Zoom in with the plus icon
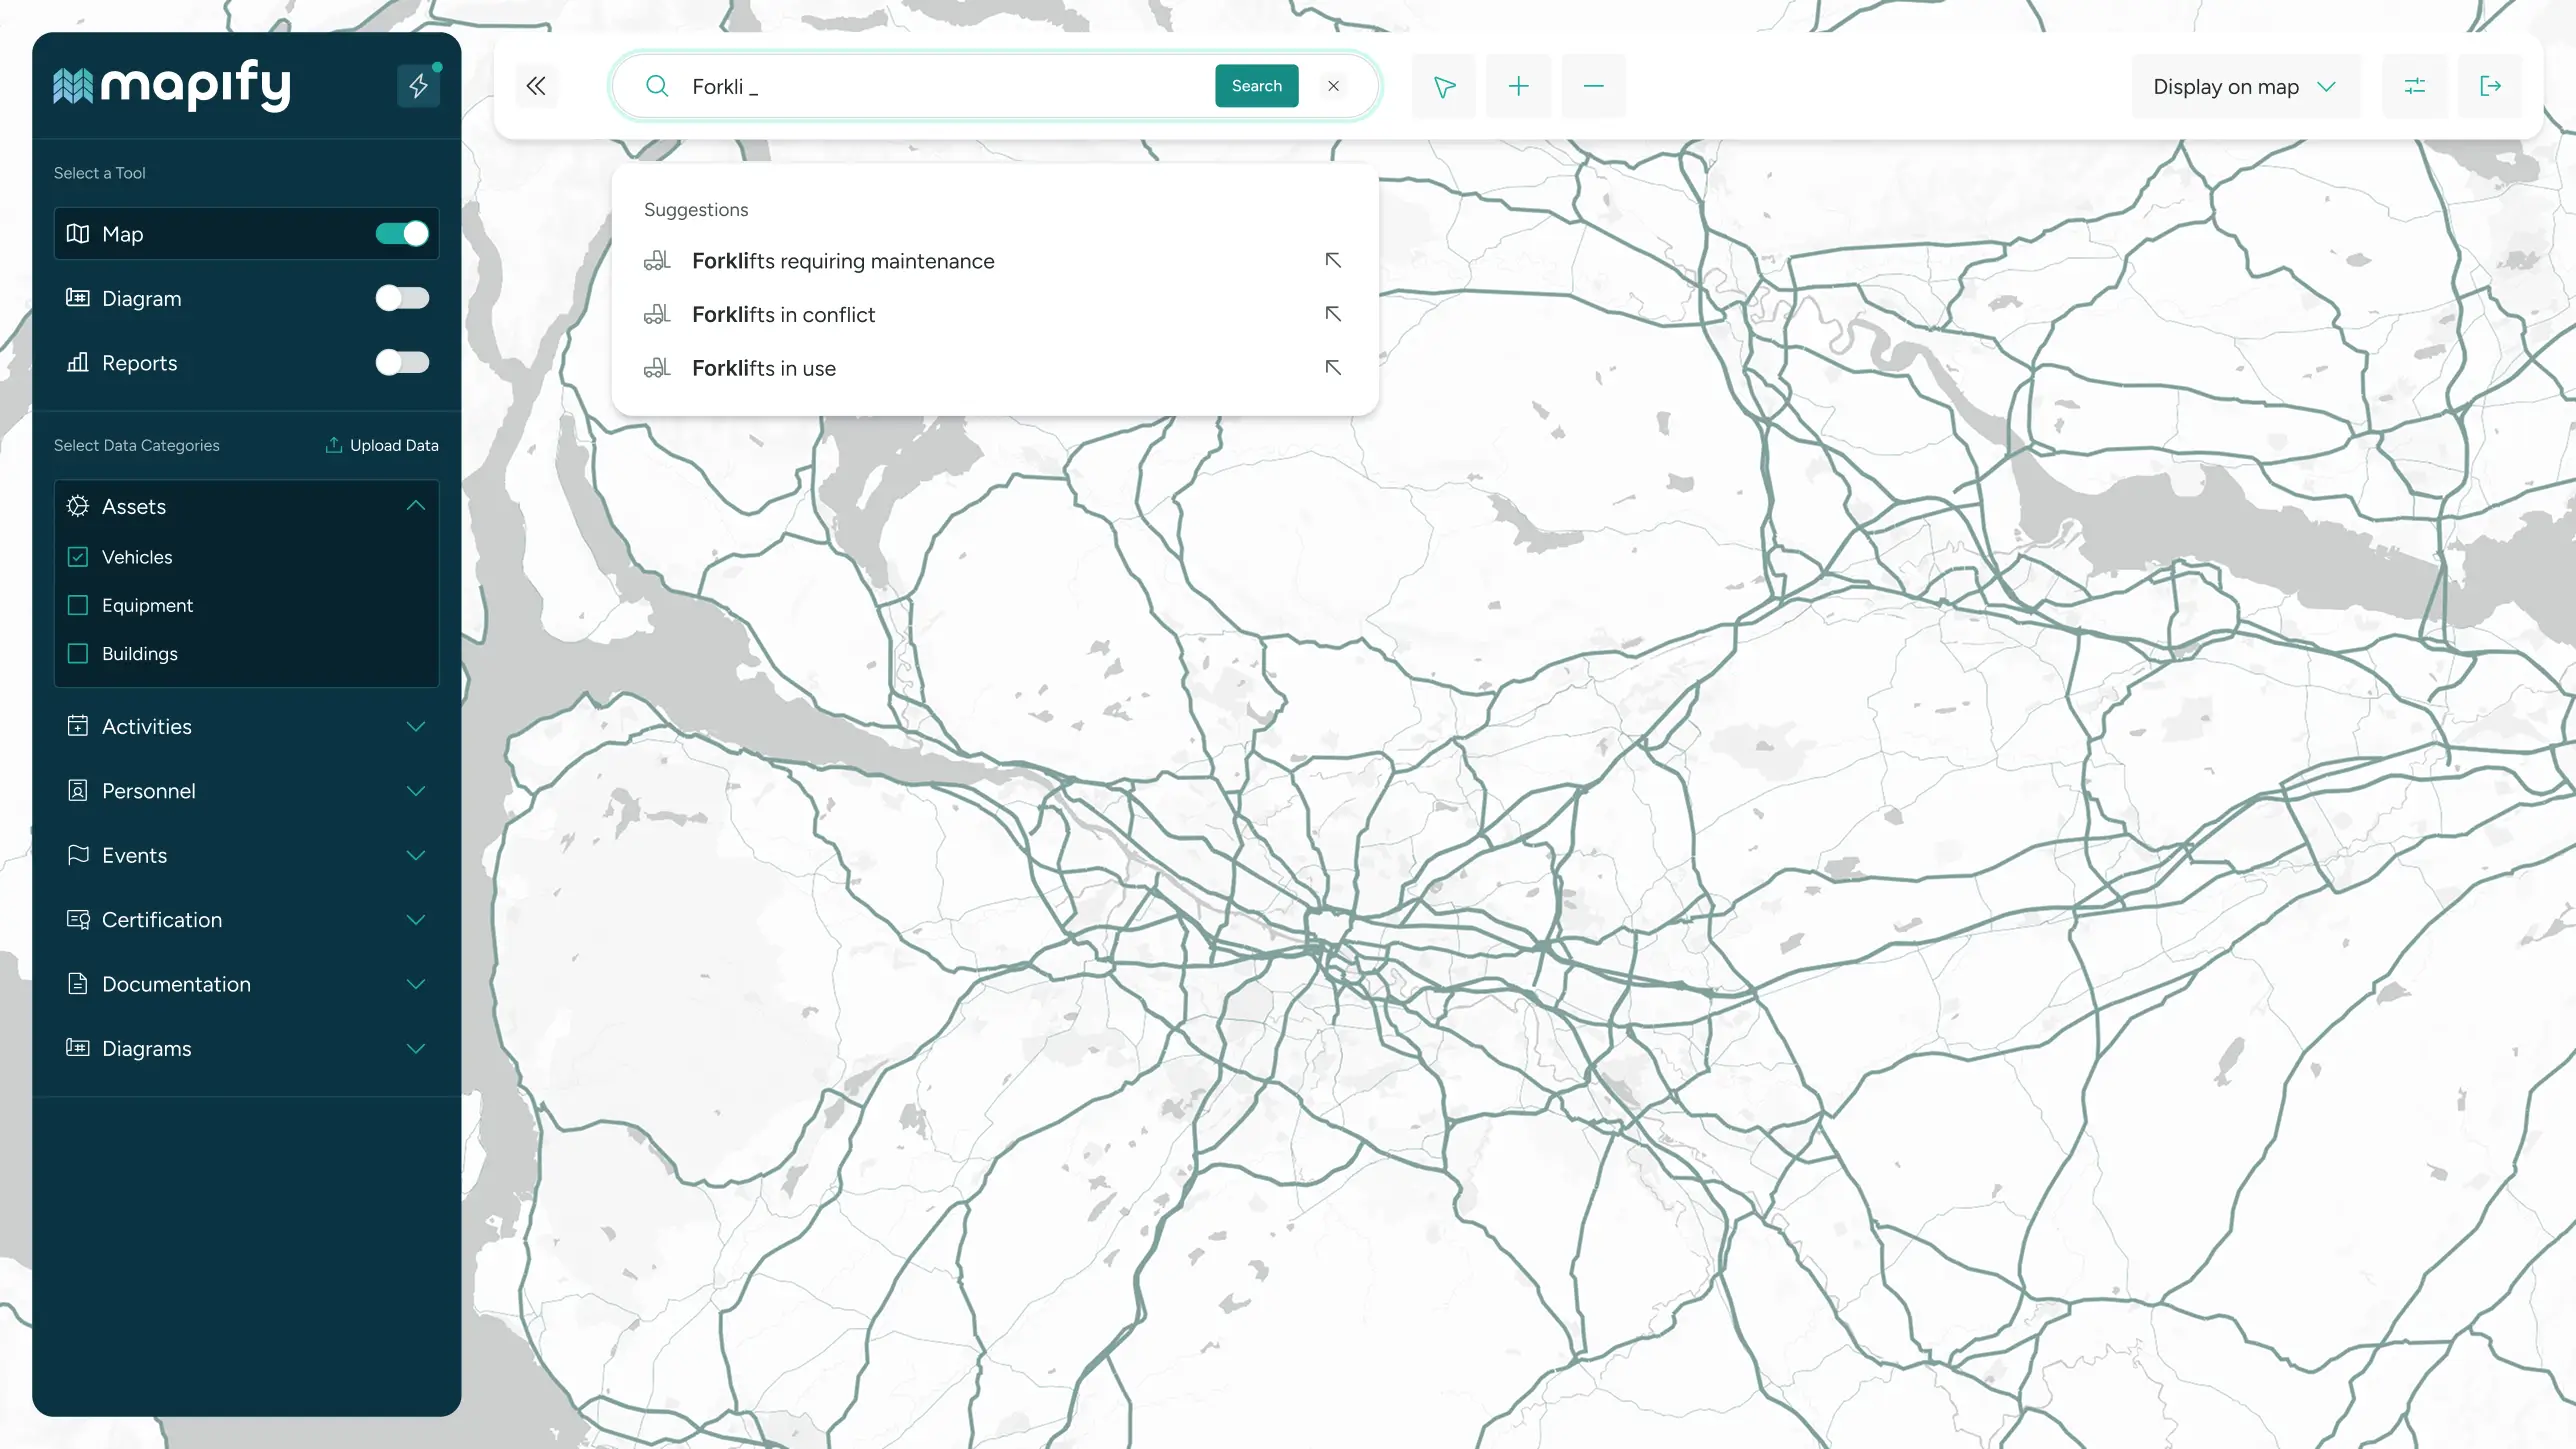 (x=1518, y=87)
